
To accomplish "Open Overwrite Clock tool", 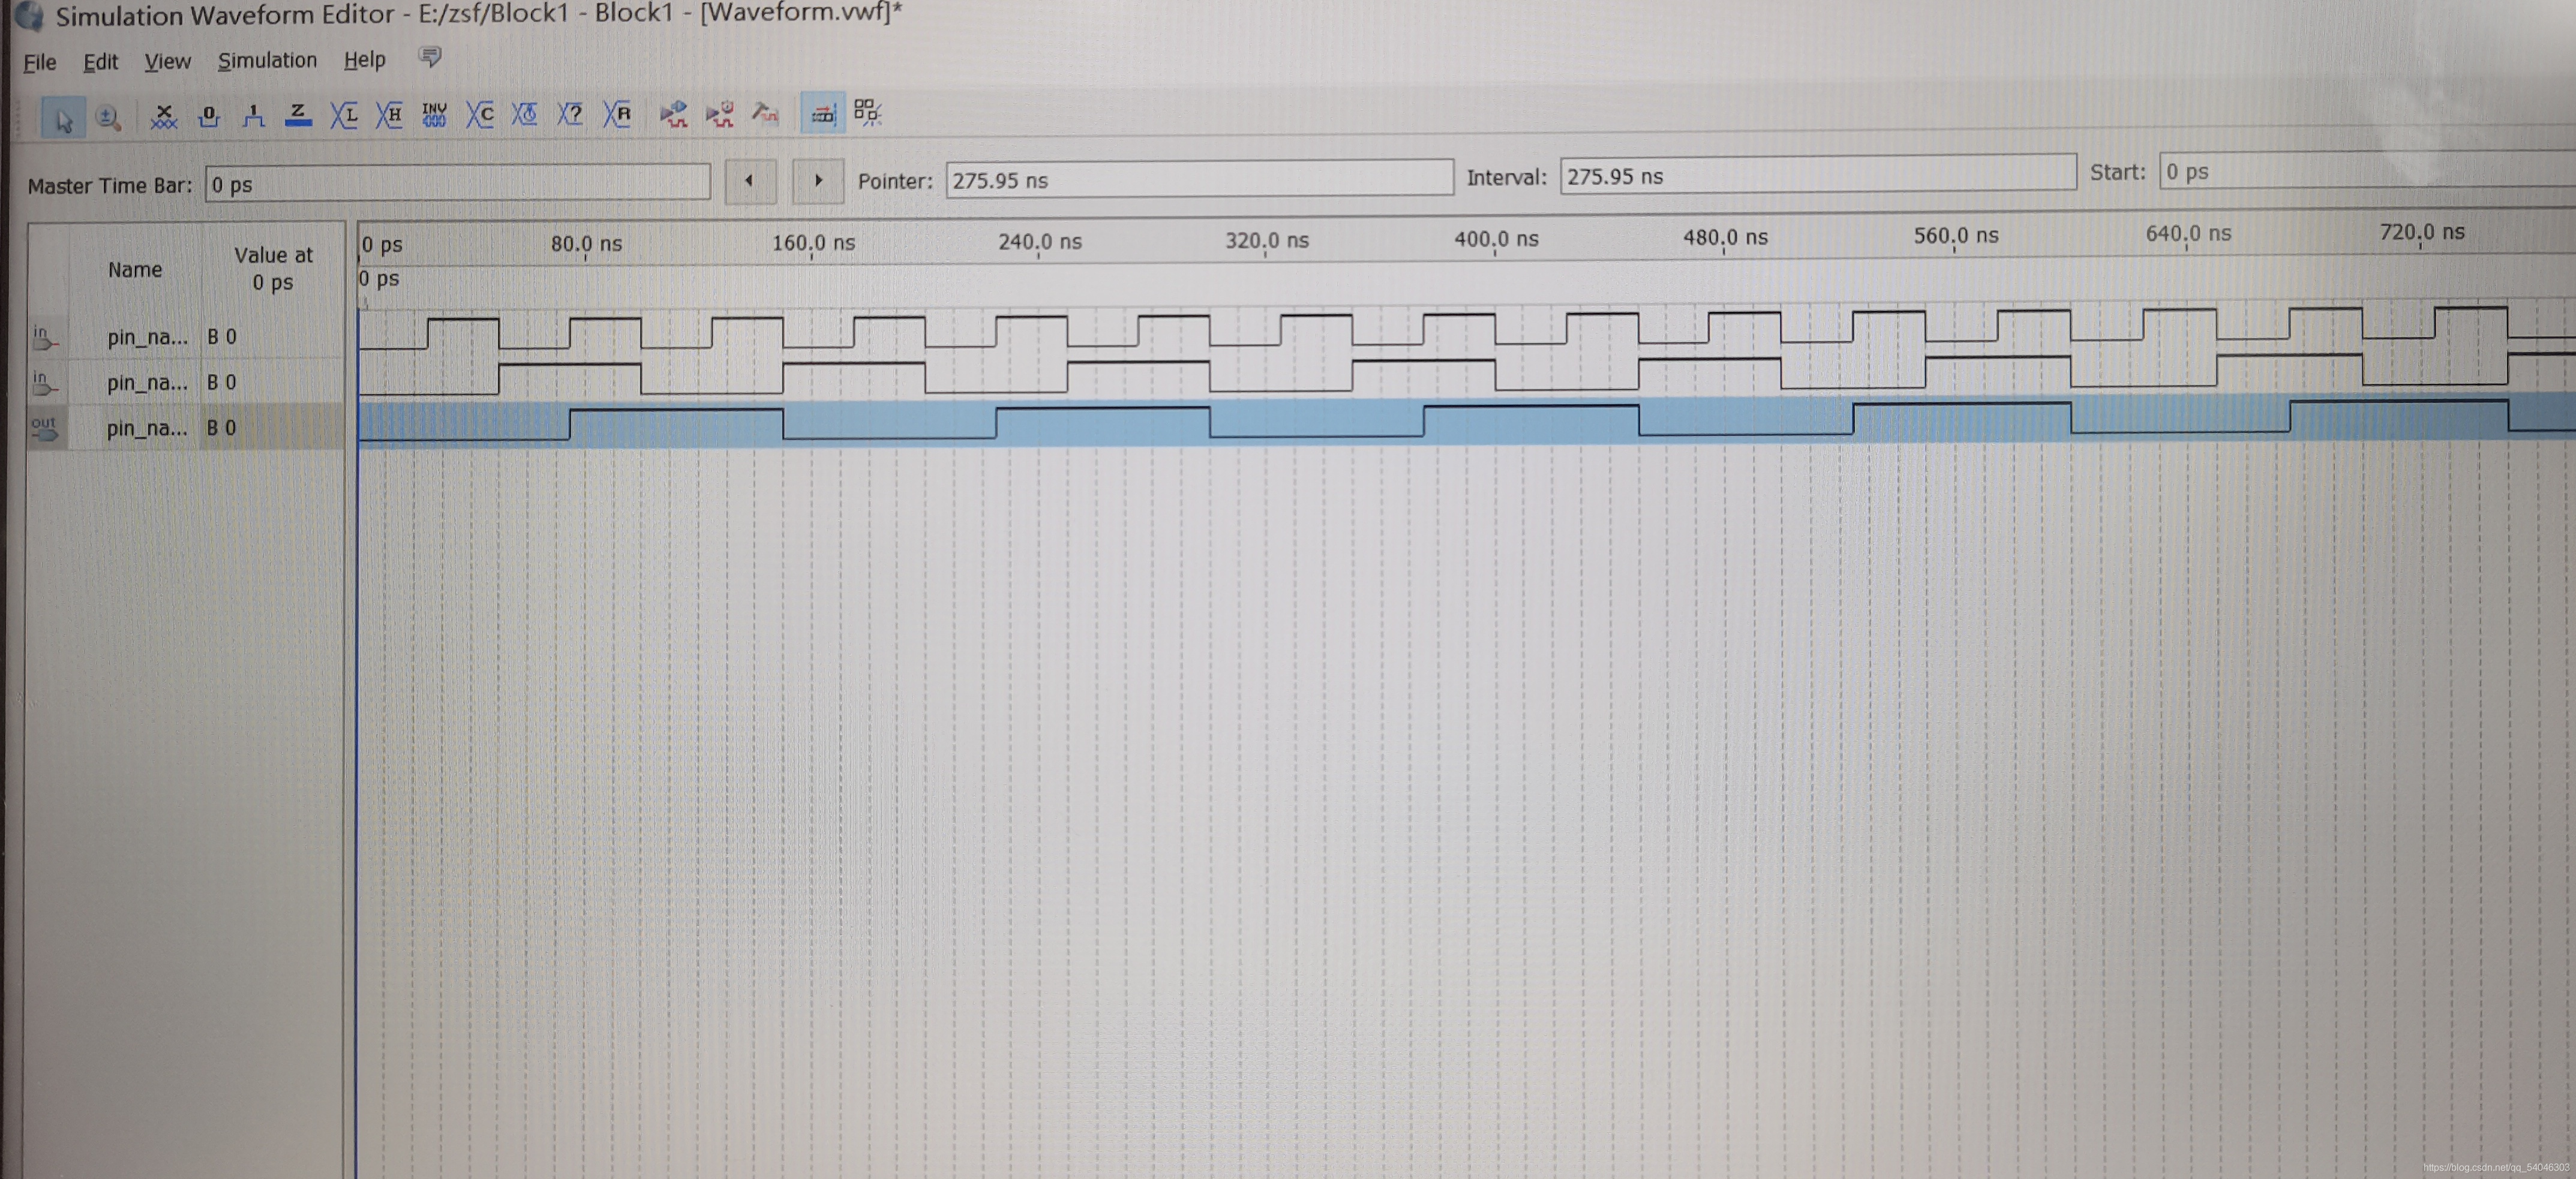I will click(525, 114).
